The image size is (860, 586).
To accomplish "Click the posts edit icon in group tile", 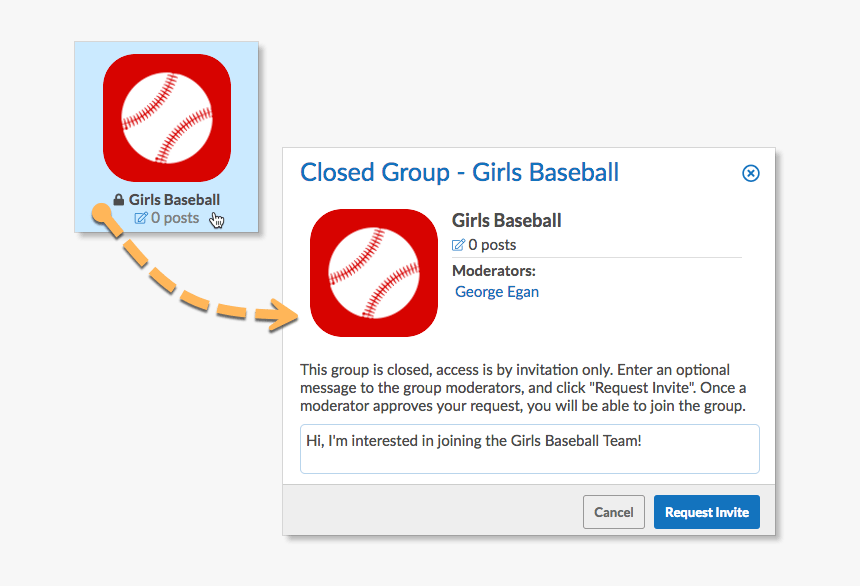I will [140, 218].
